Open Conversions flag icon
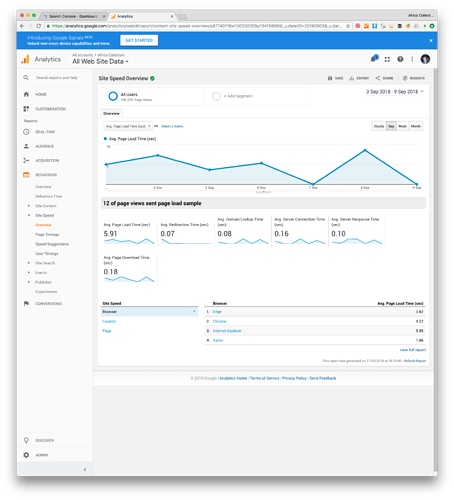This screenshot has height=500, width=454. (x=26, y=303)
